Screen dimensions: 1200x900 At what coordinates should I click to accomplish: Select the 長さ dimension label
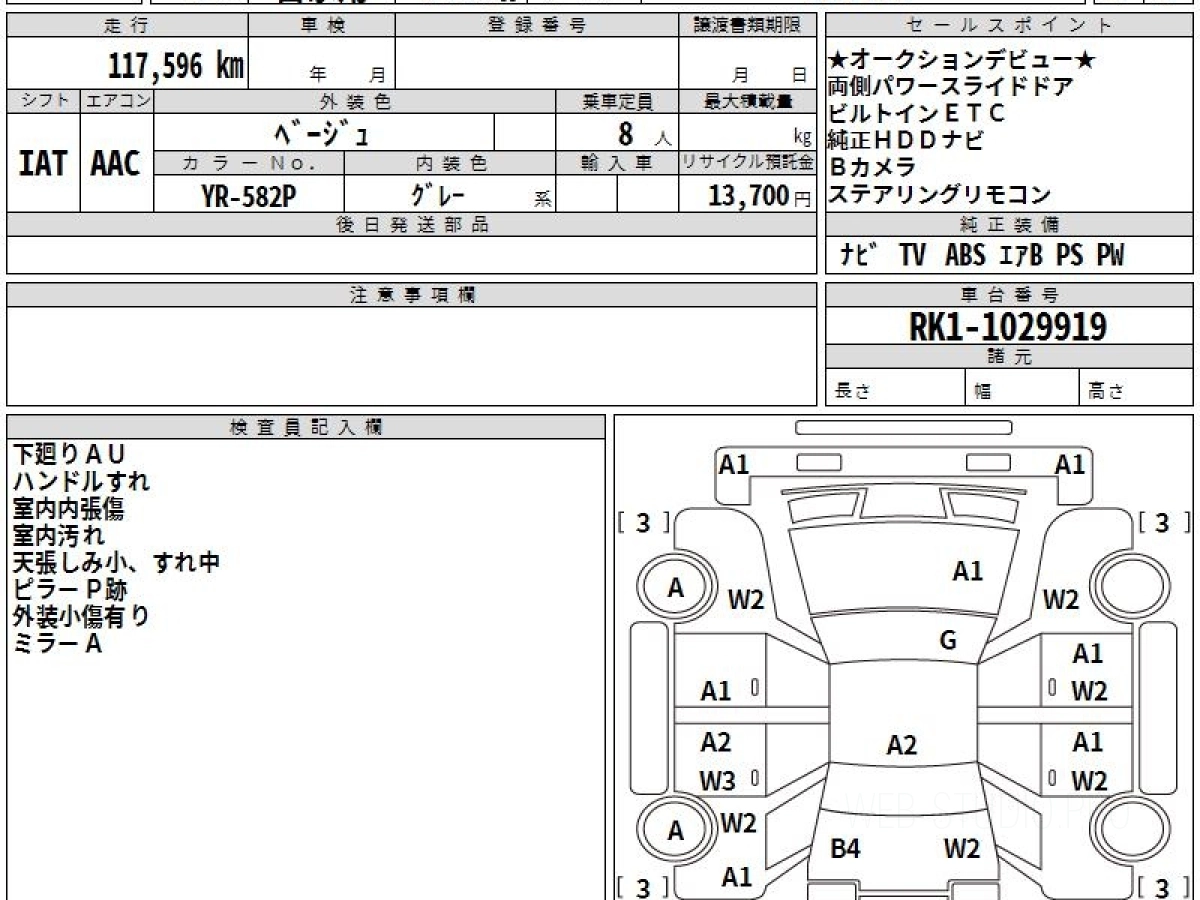[x=853, y=393]
